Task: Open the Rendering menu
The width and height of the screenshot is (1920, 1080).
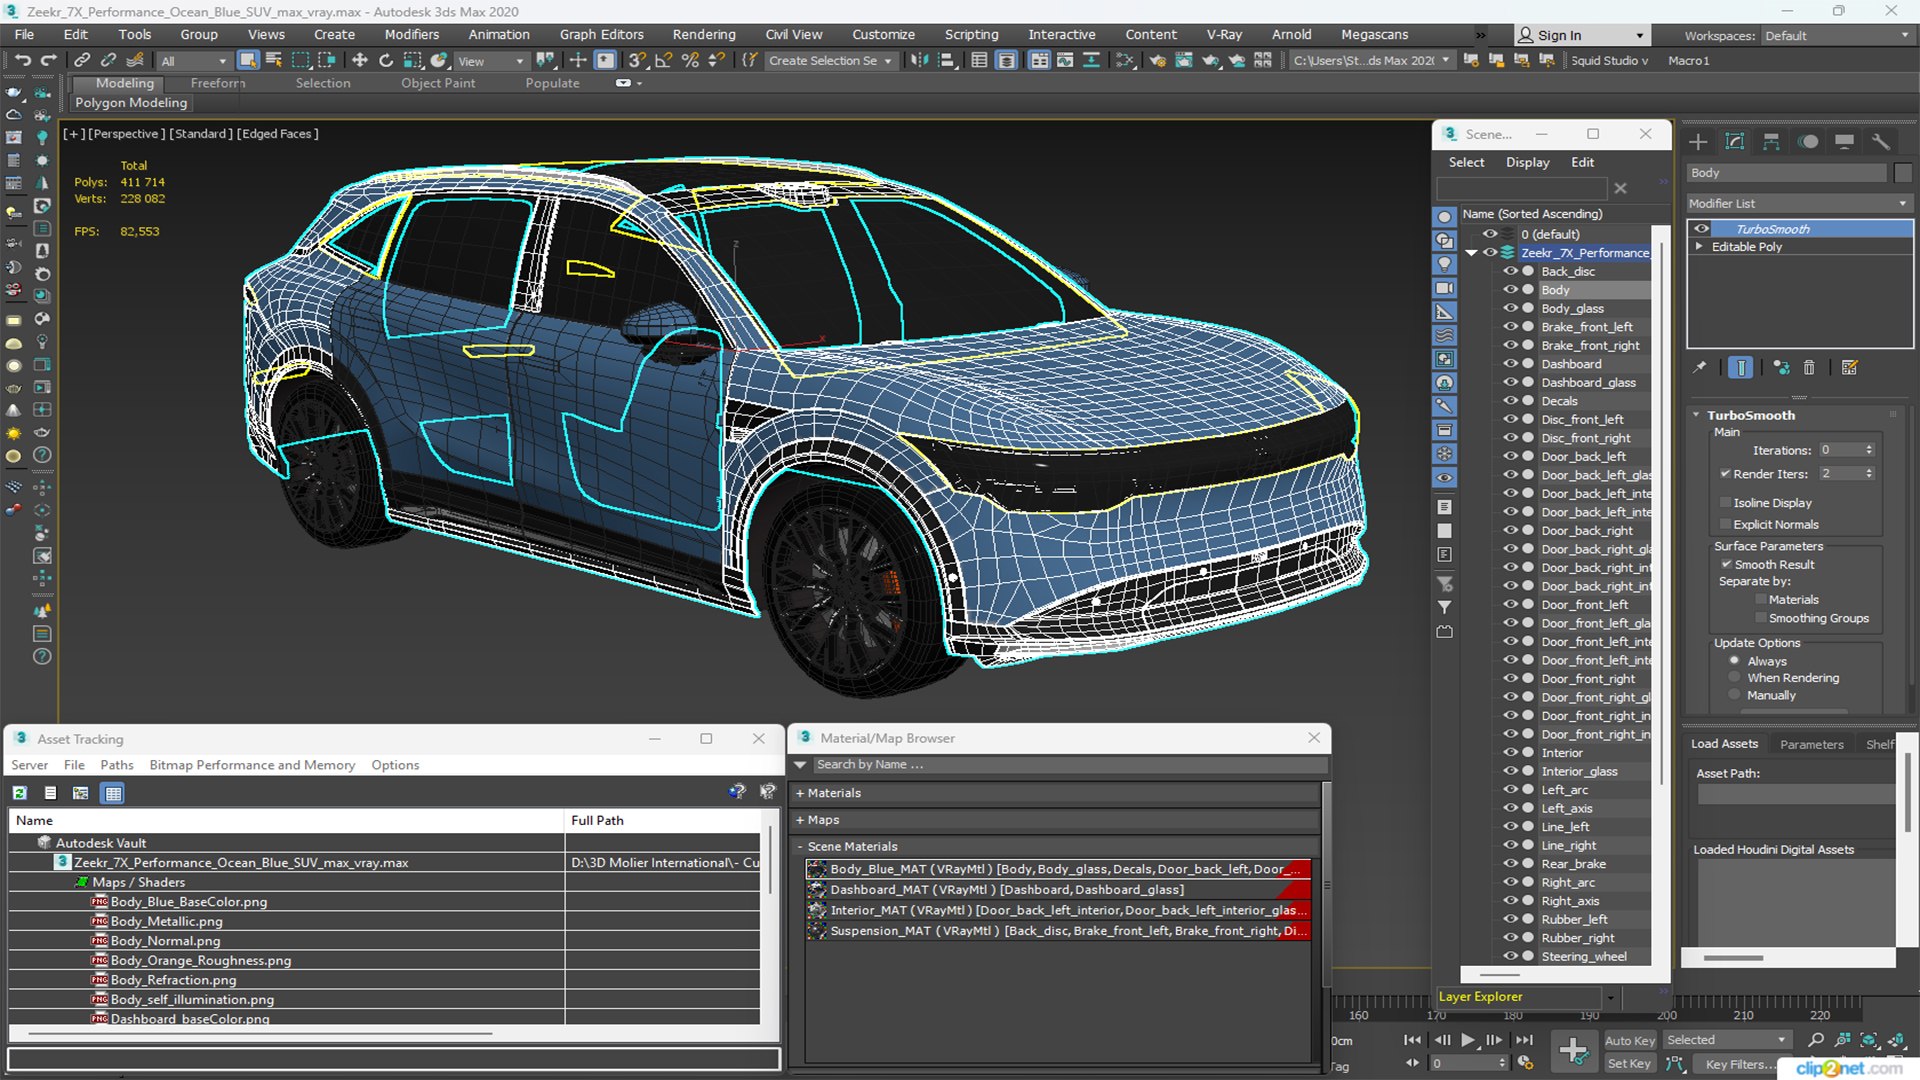Action: tap(704, 34)
